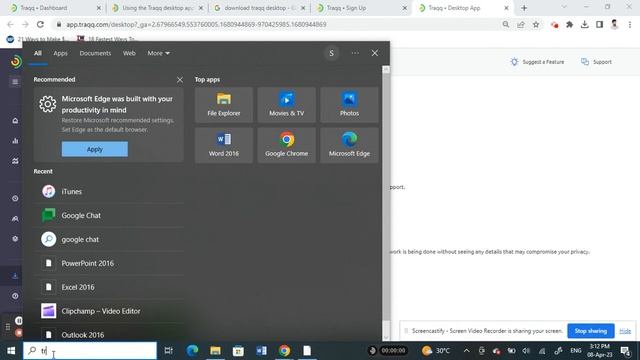The width and height of the screenshot is (640, 360).
Task: Bookmark this page with the star icon
Action: 536,24
